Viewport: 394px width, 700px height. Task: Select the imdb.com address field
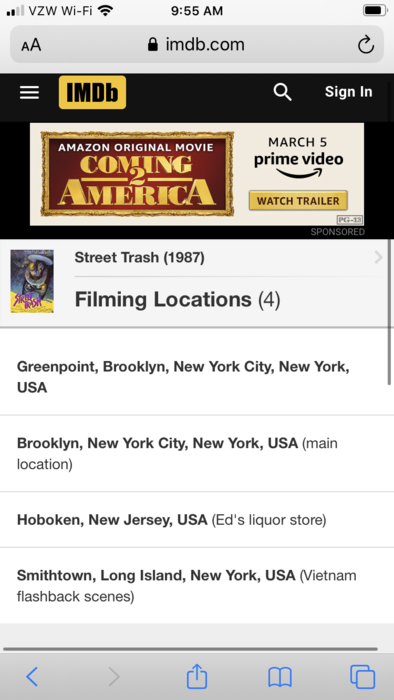[197, 44]
